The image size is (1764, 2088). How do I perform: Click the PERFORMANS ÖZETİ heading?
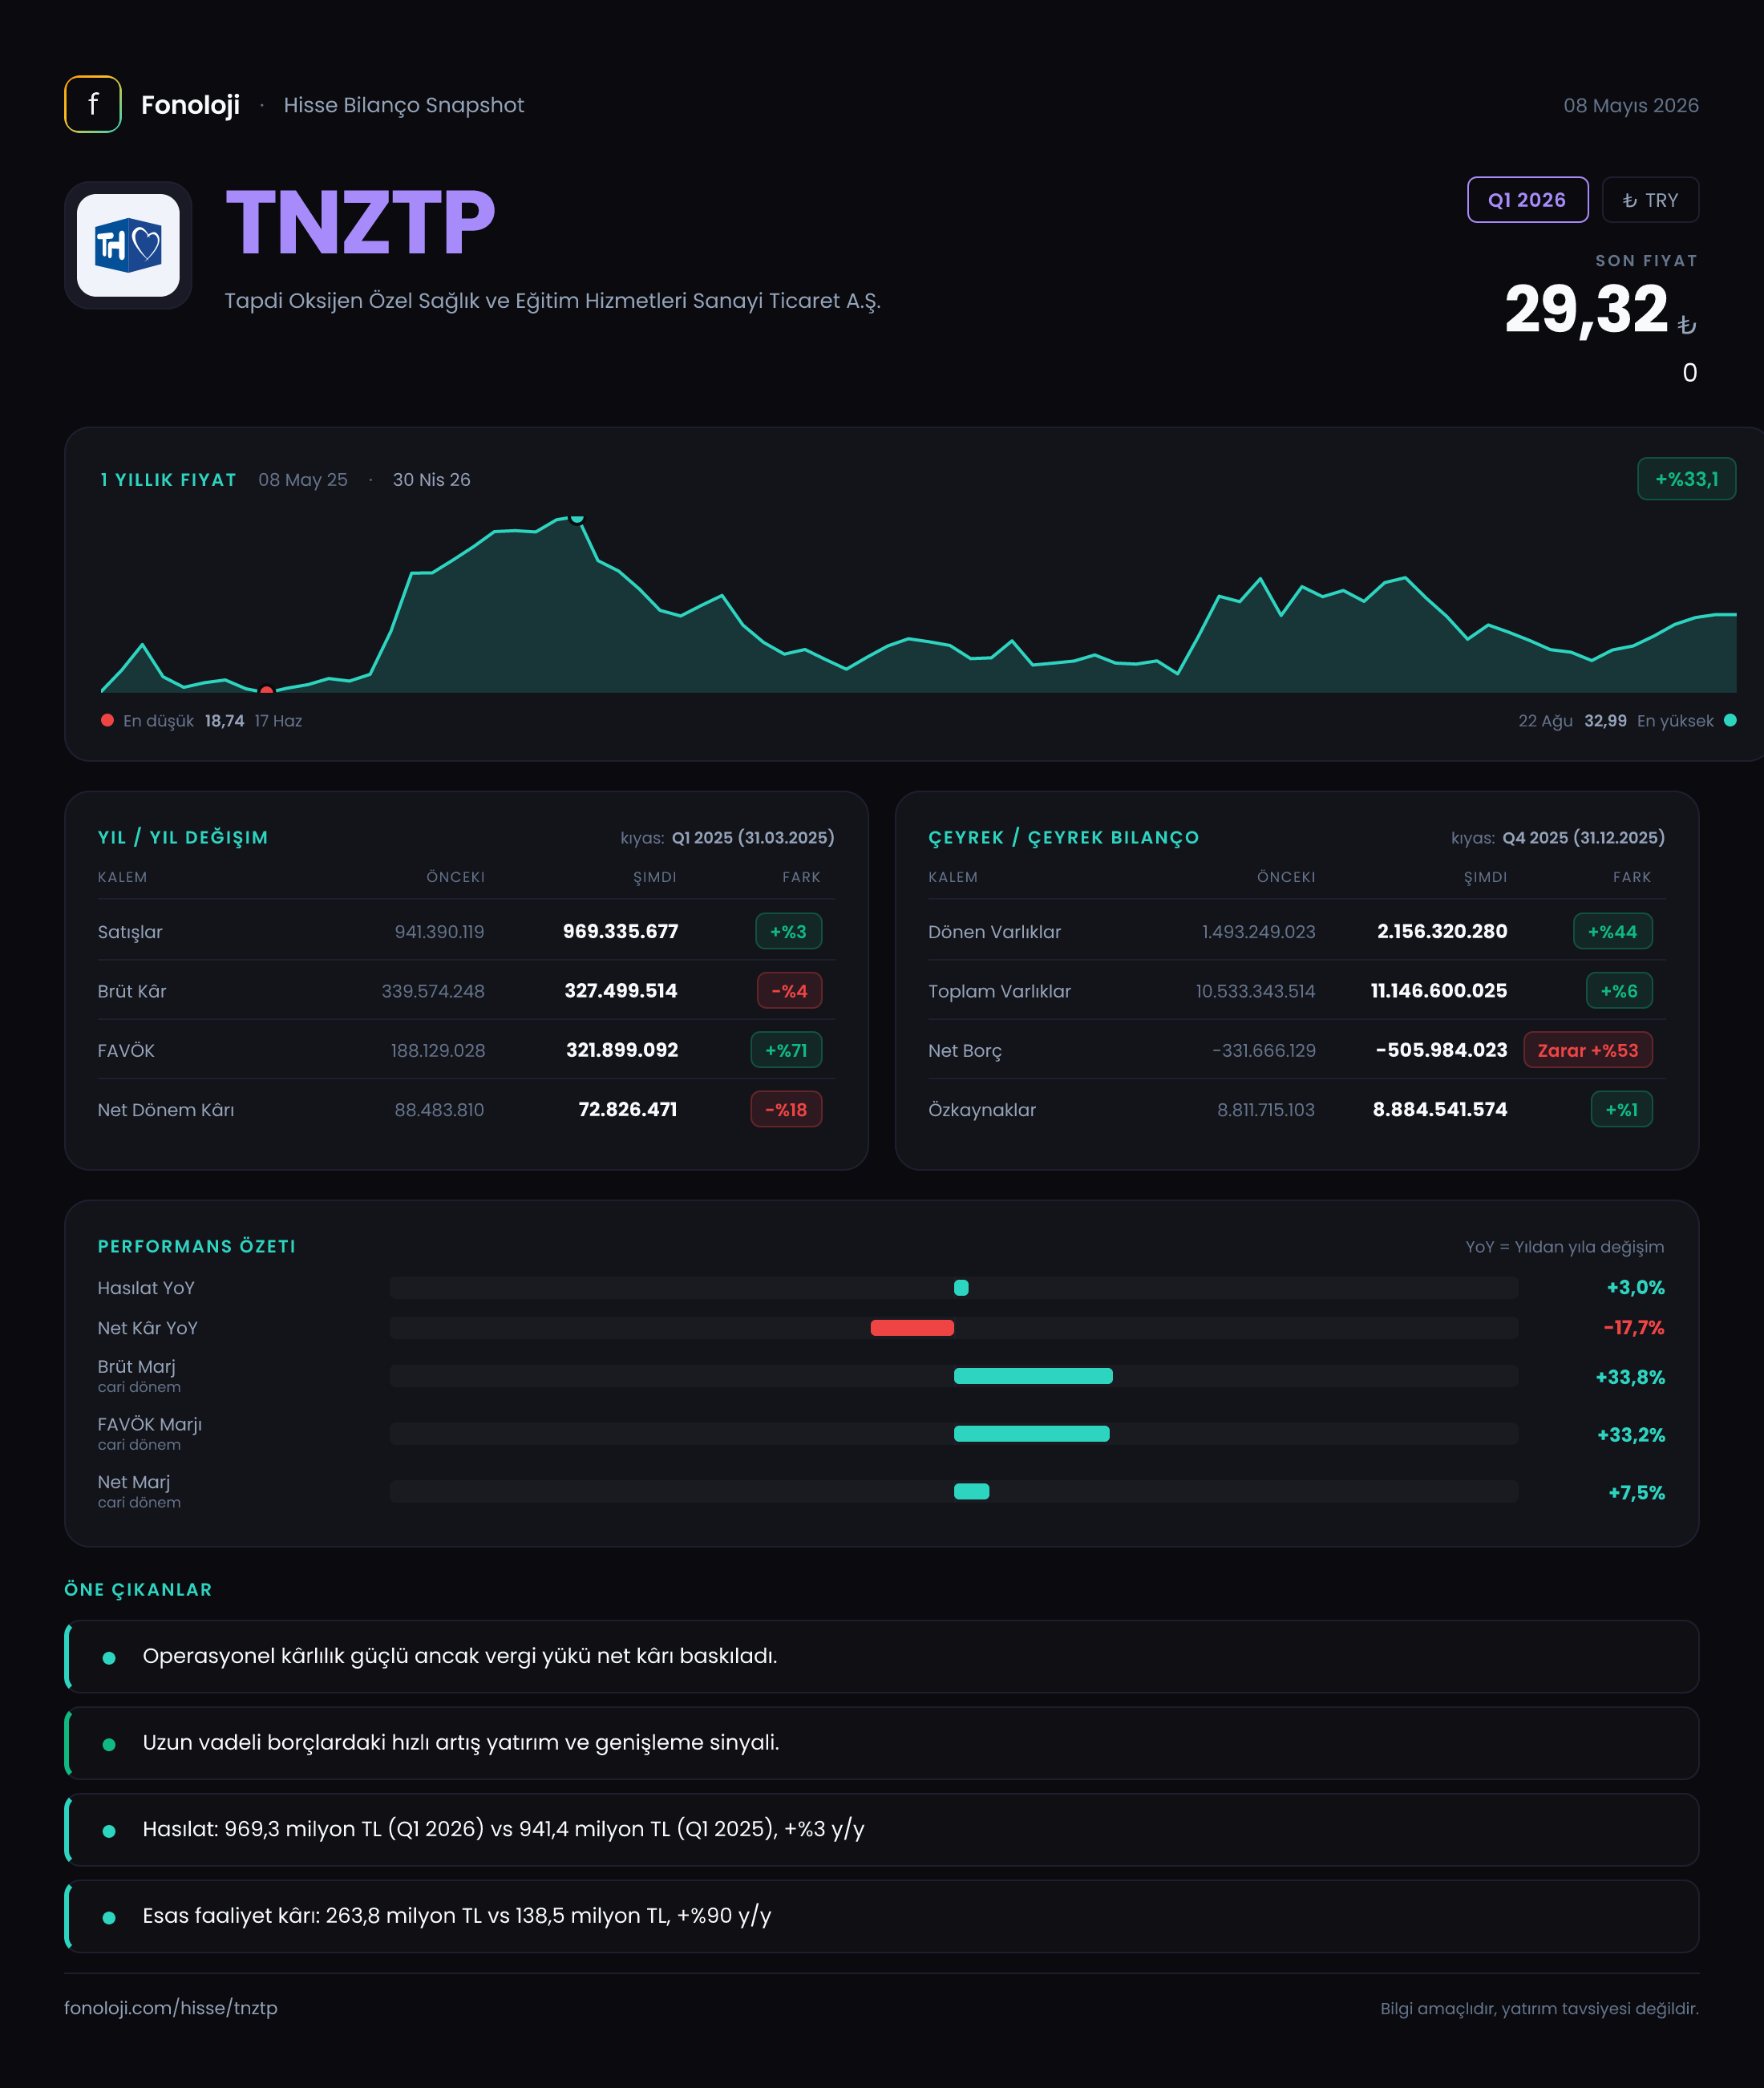coord(197,1246)
